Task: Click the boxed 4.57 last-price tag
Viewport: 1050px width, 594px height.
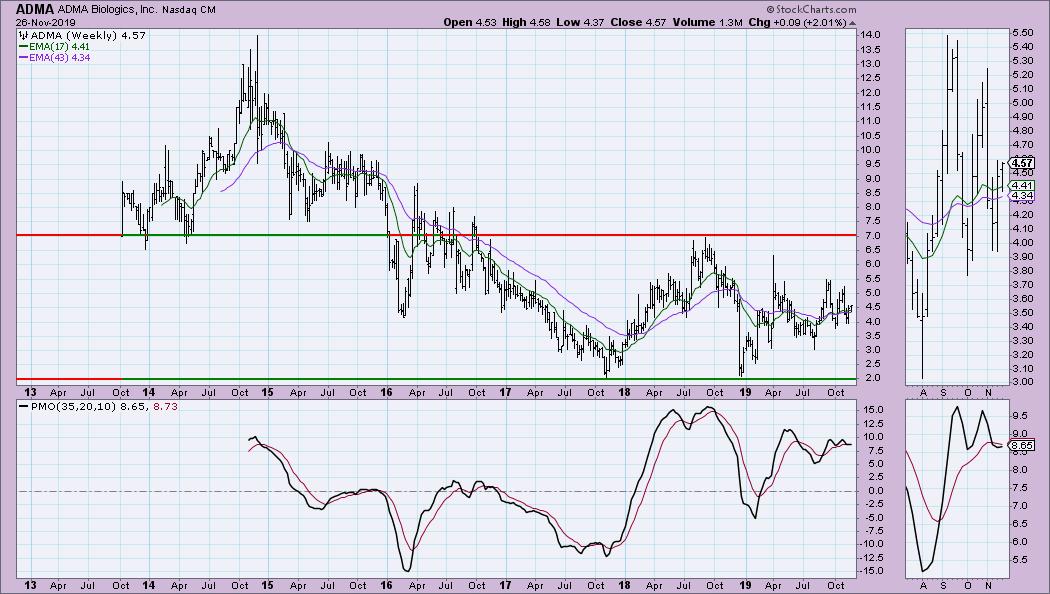Action: coord(1022,163)
